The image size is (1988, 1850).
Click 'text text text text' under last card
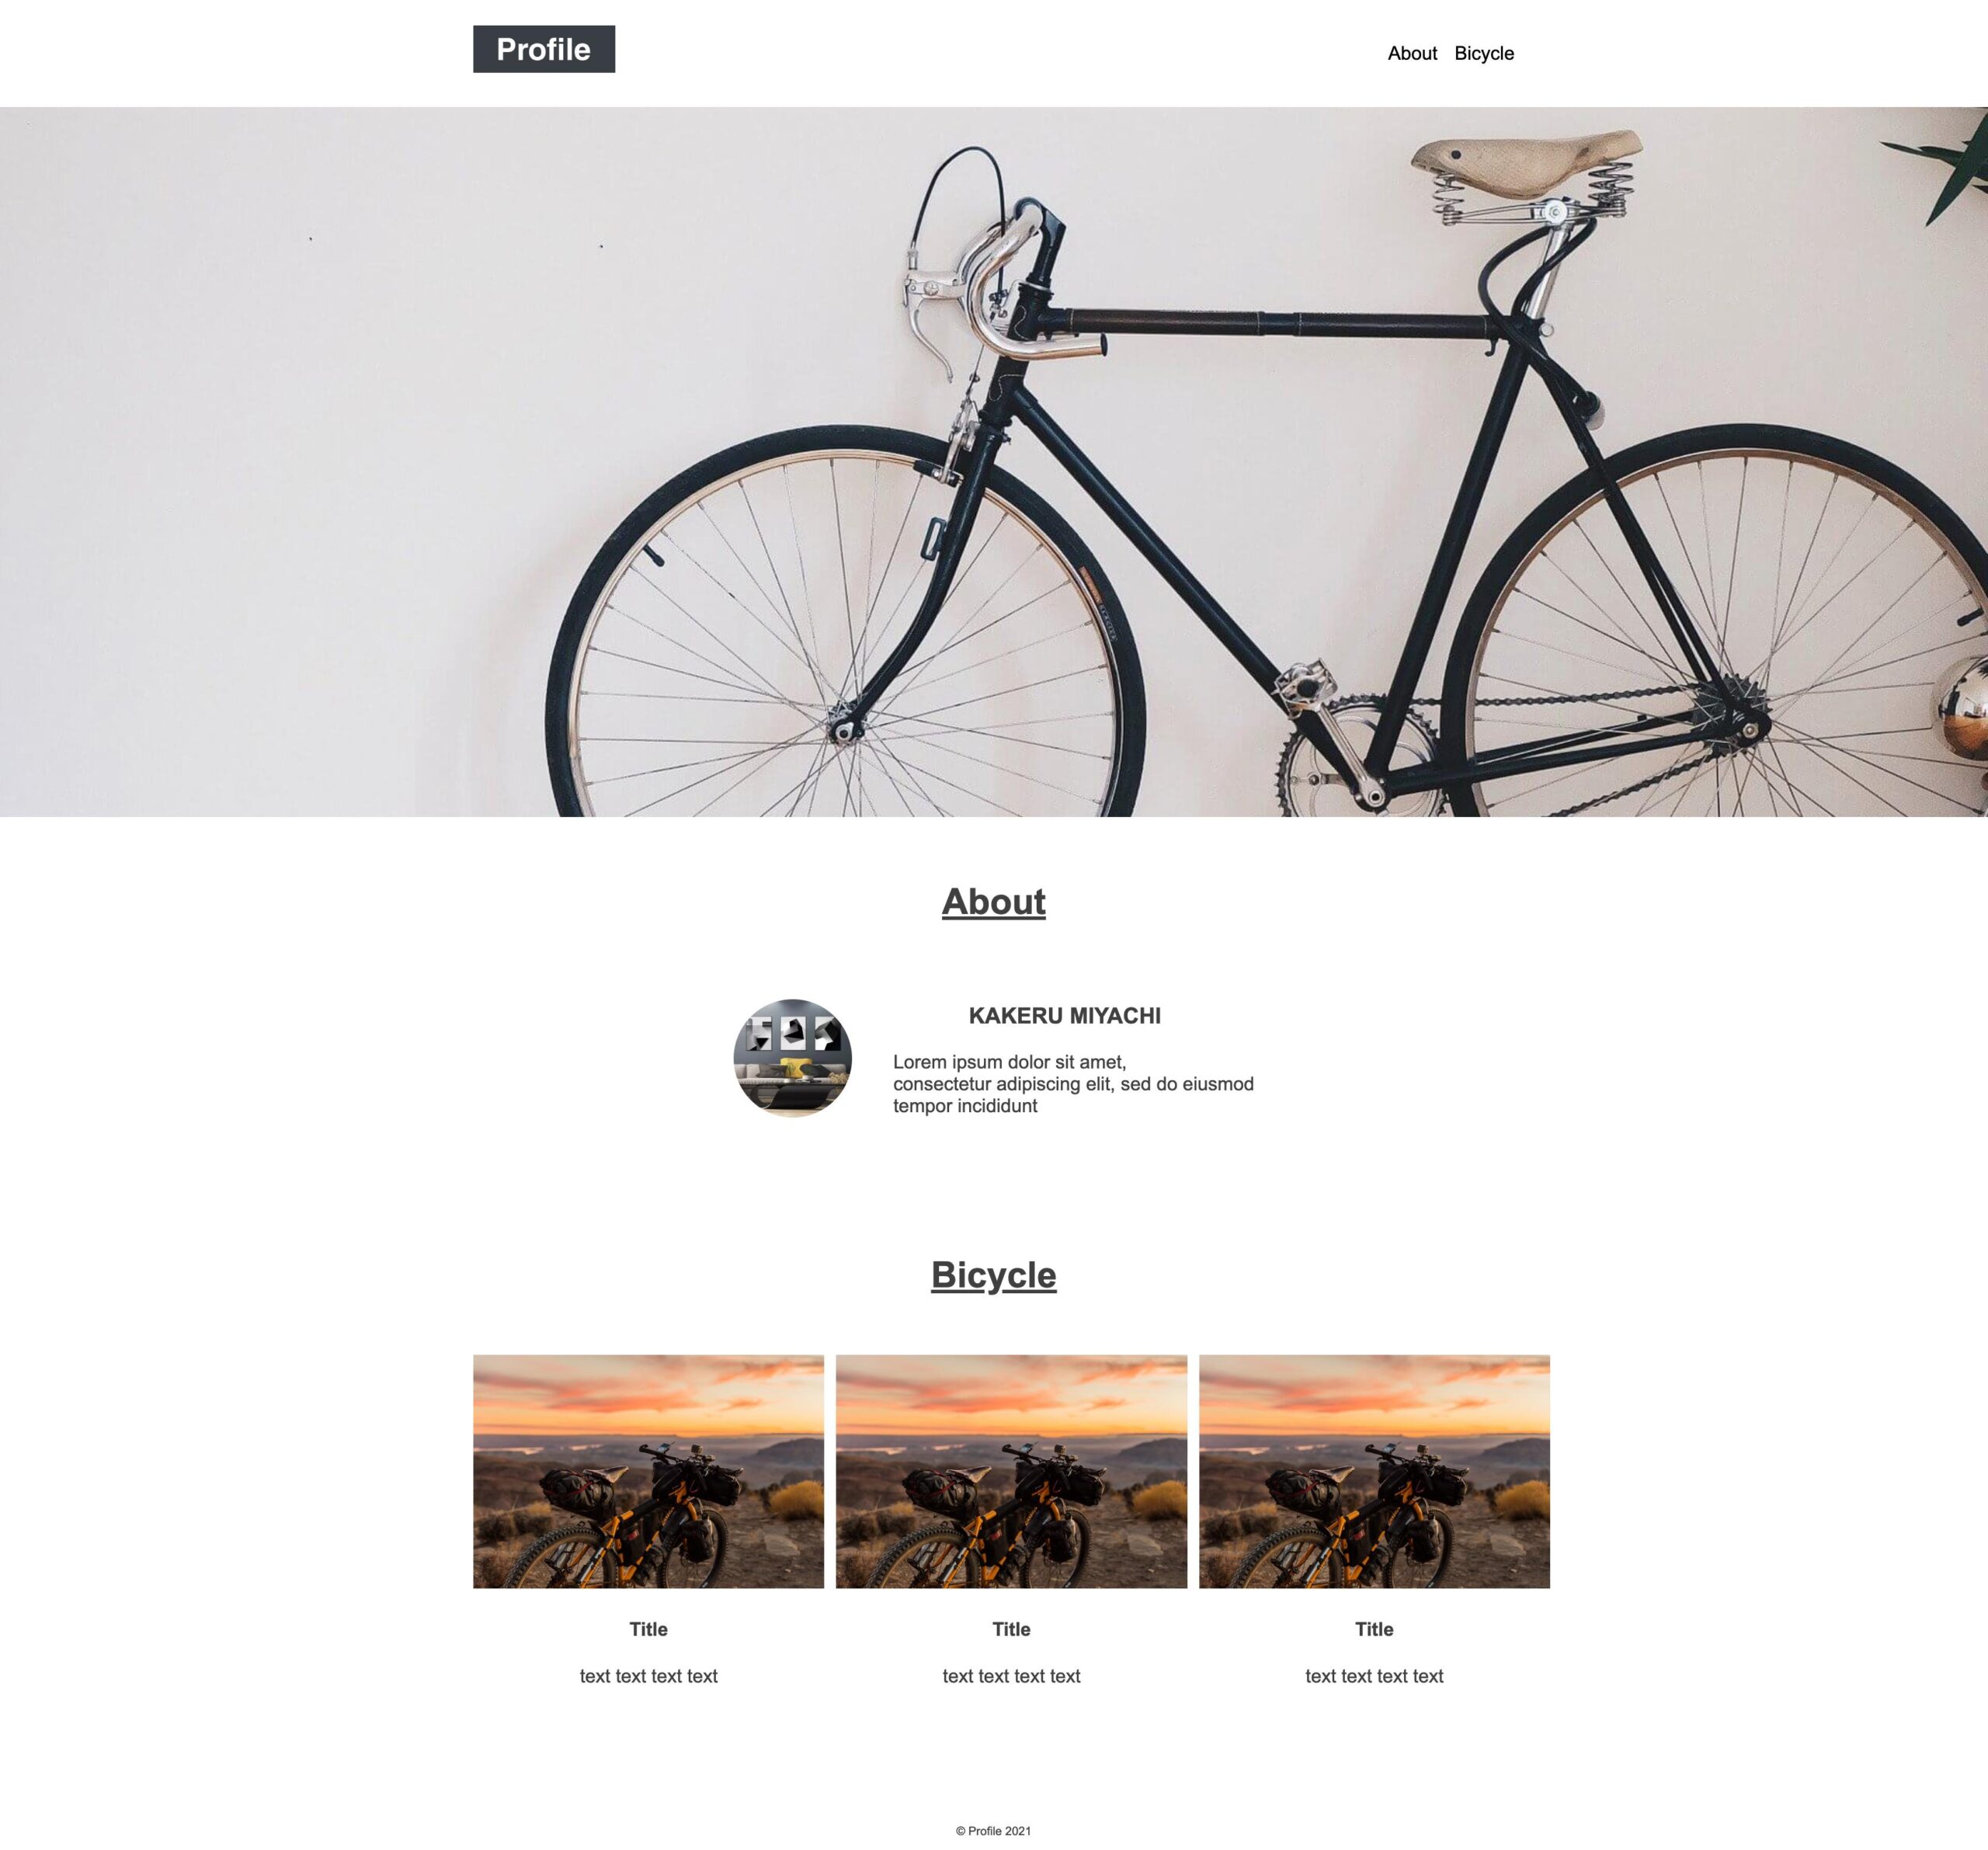pyautogui.click(x=1374, y=1676)
